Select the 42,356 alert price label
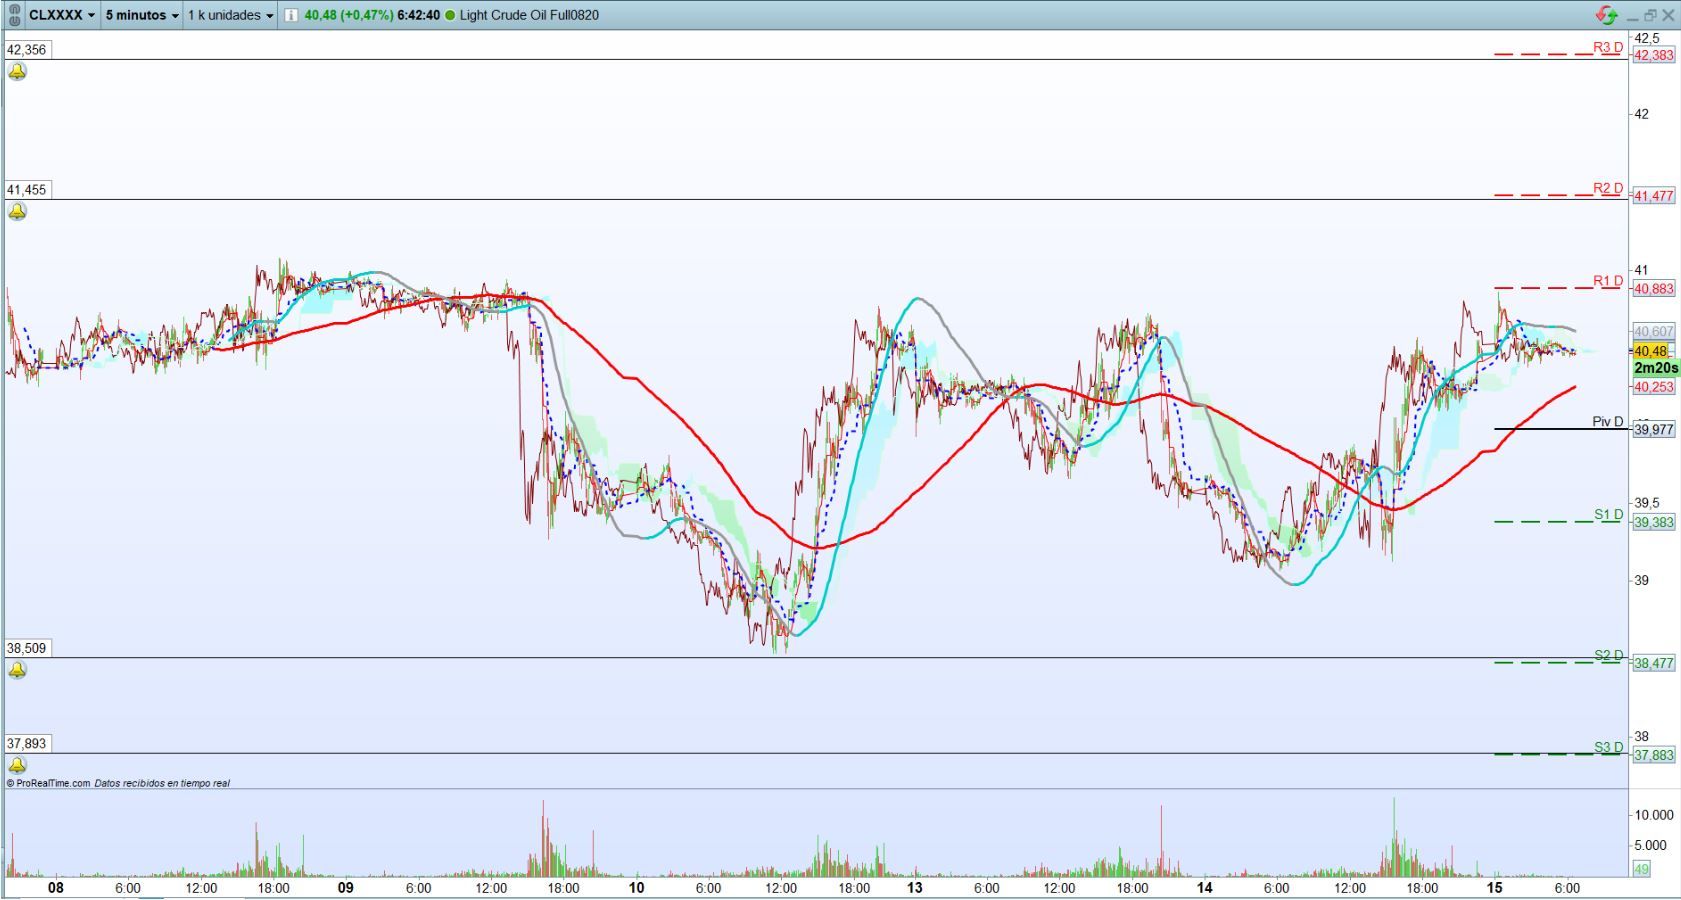Viewport: 1681px width, 900px height. point(26,49)
